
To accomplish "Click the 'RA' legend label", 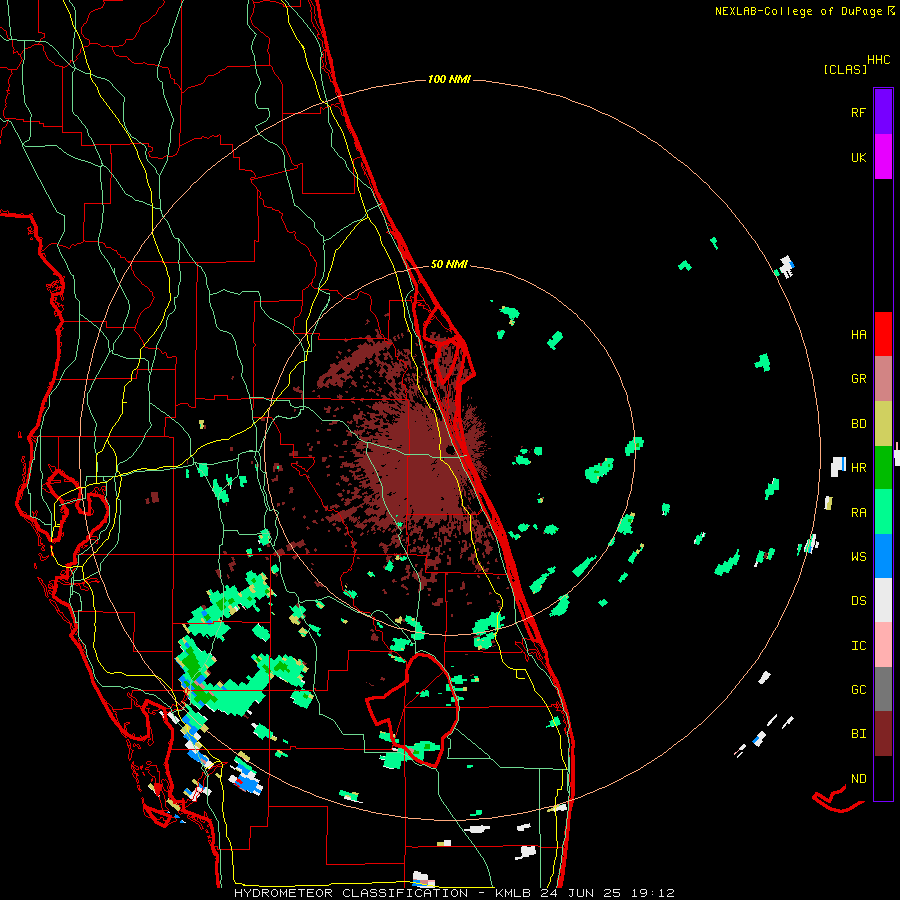I will (858, 512).
